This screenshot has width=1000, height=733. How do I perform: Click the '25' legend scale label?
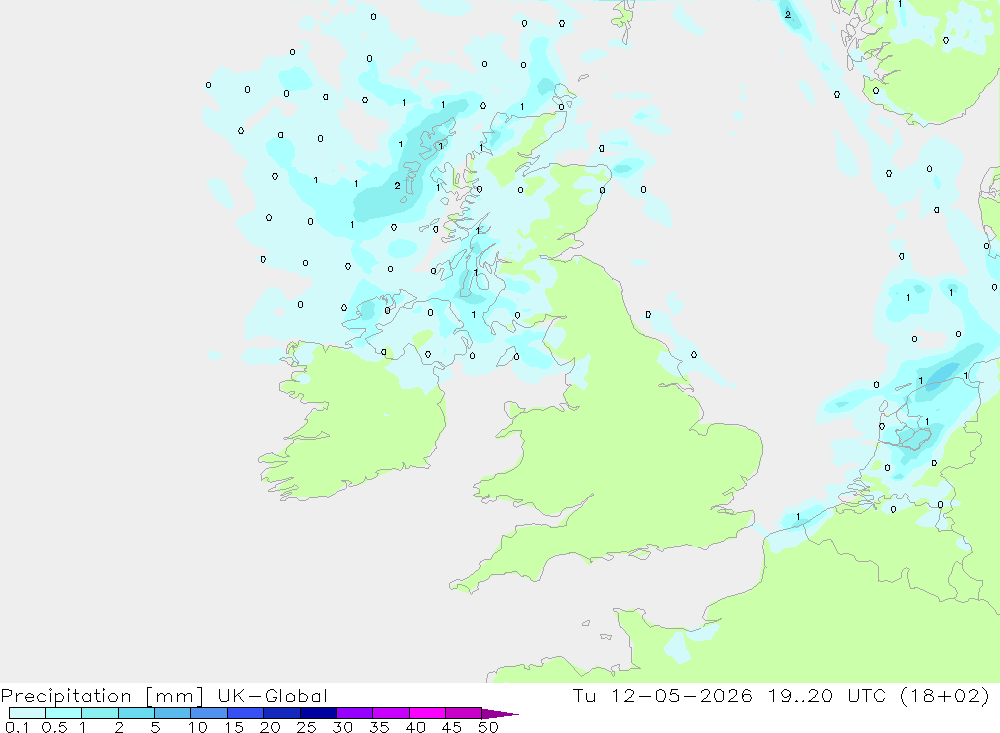306,727
